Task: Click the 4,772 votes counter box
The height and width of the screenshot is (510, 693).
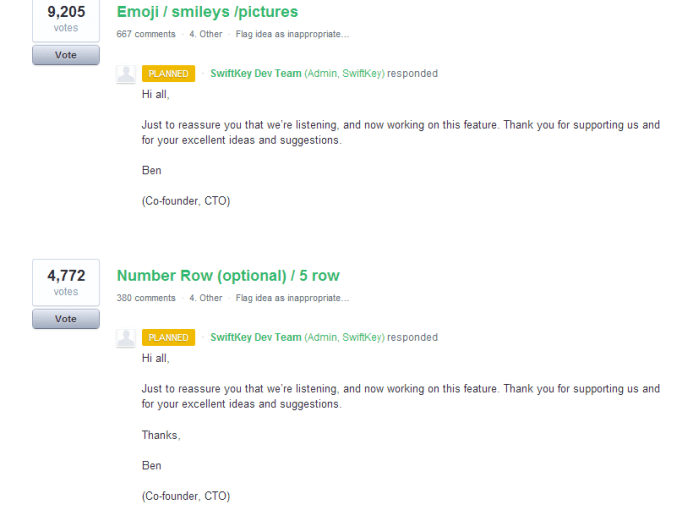Action: 66,282
